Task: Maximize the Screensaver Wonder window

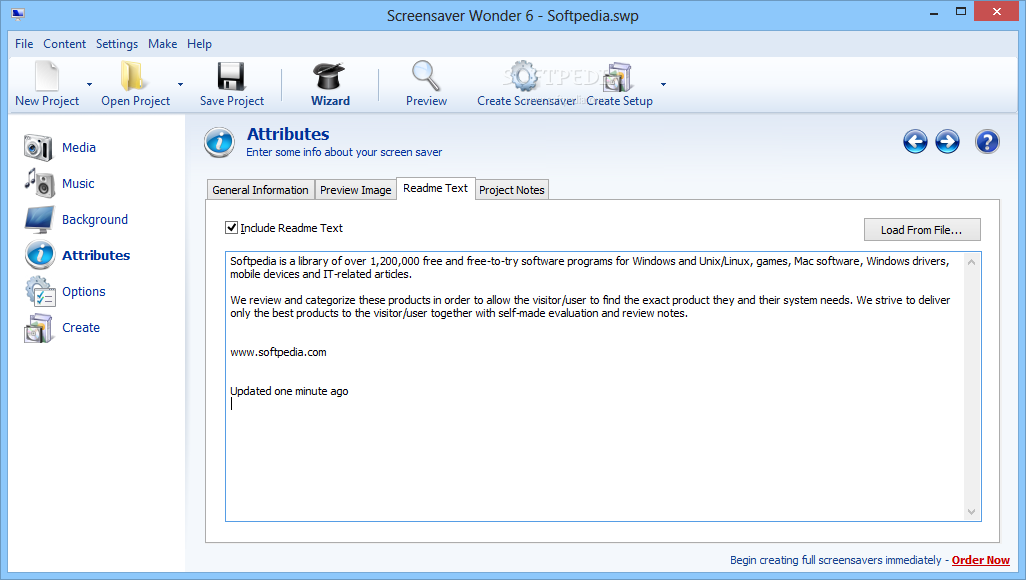Action: click(x=961, y=12)
